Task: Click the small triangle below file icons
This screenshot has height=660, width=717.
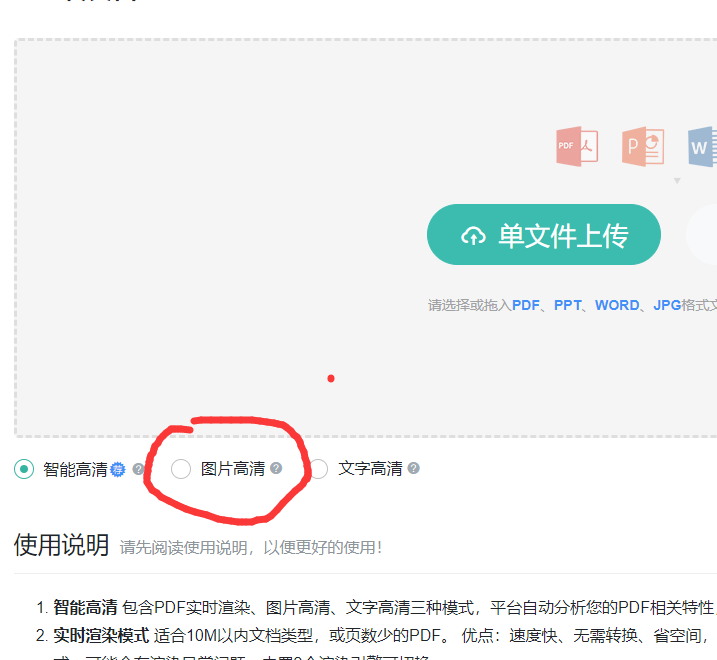Action: coord(677,181)
